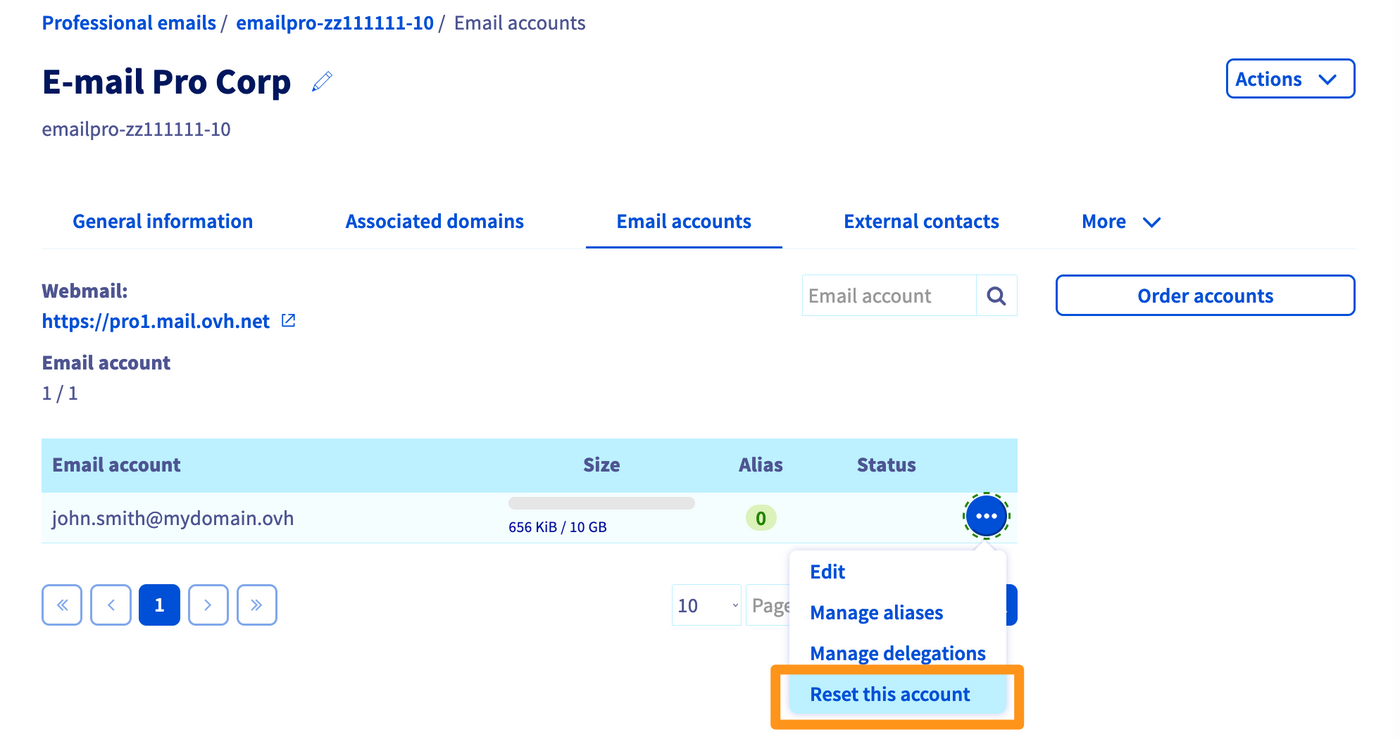
Task: Click the account storage usage bar
Action: coord(601,503)
